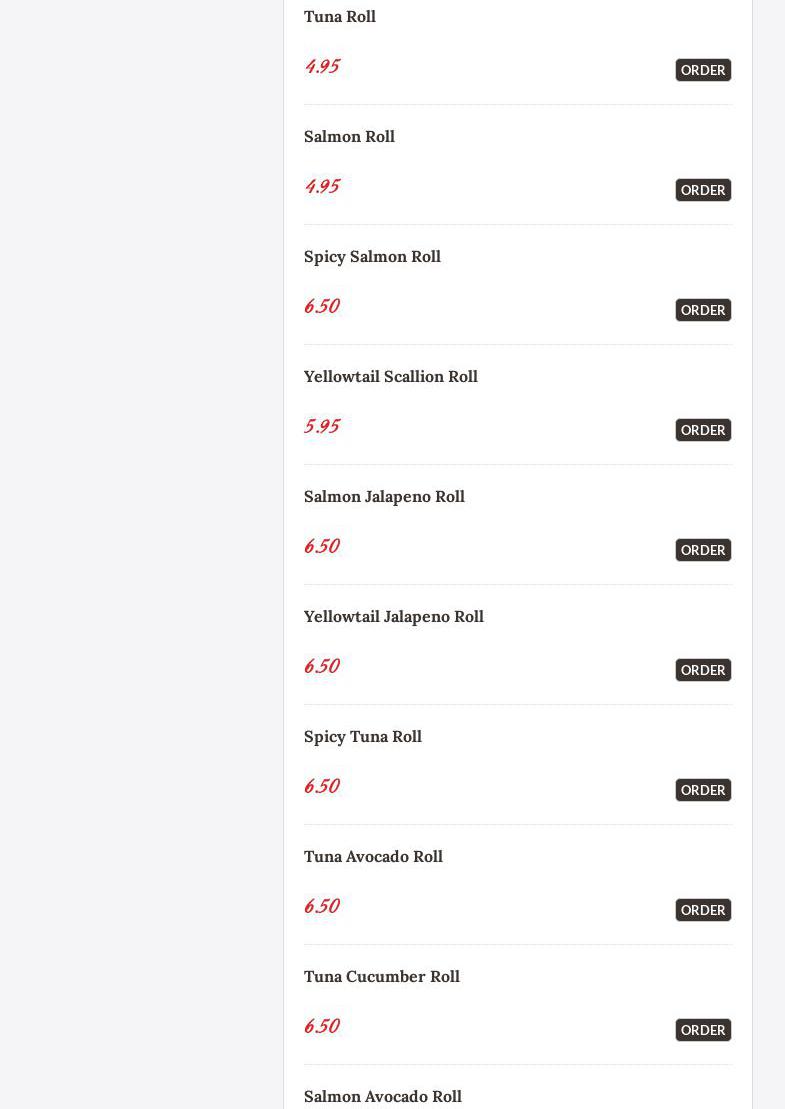
Task: Select the Salmon Roll item name
Action: [349, 137]
